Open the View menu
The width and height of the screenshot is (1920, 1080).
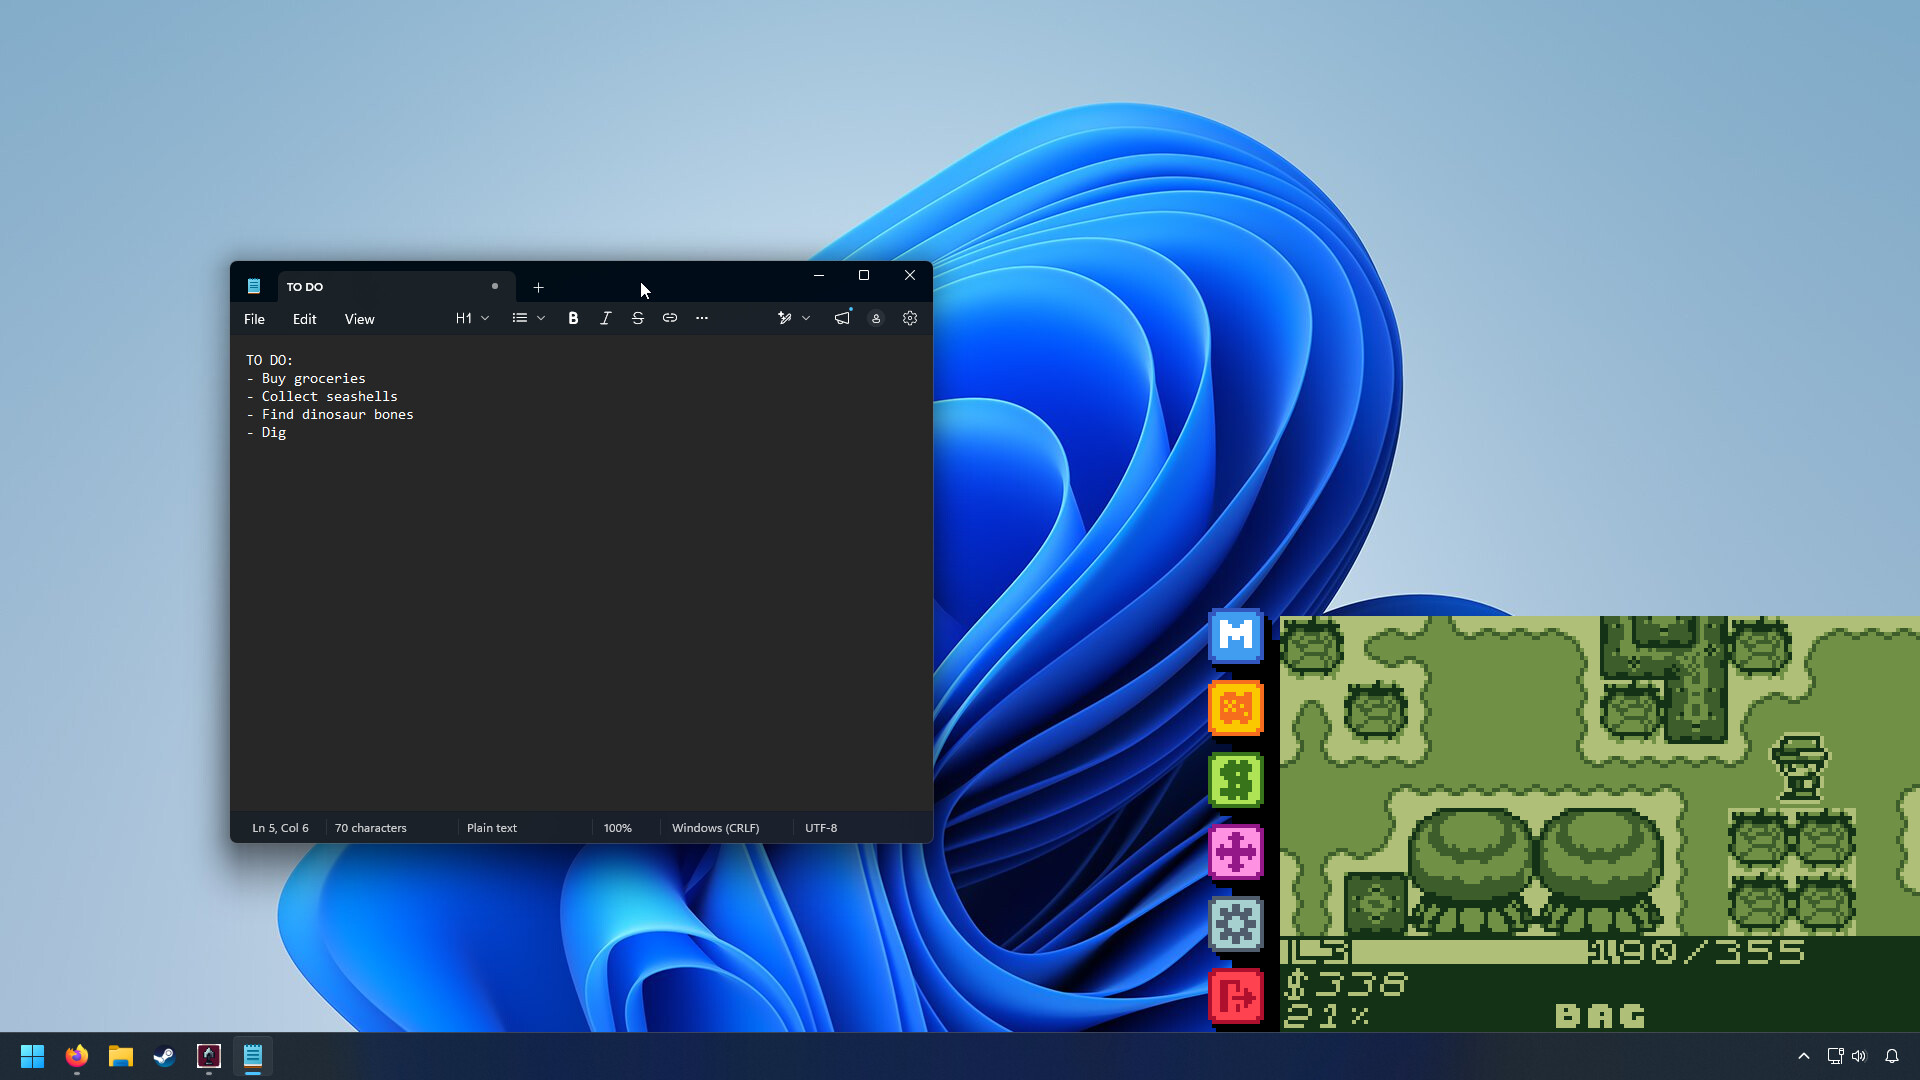click(360, 319)
